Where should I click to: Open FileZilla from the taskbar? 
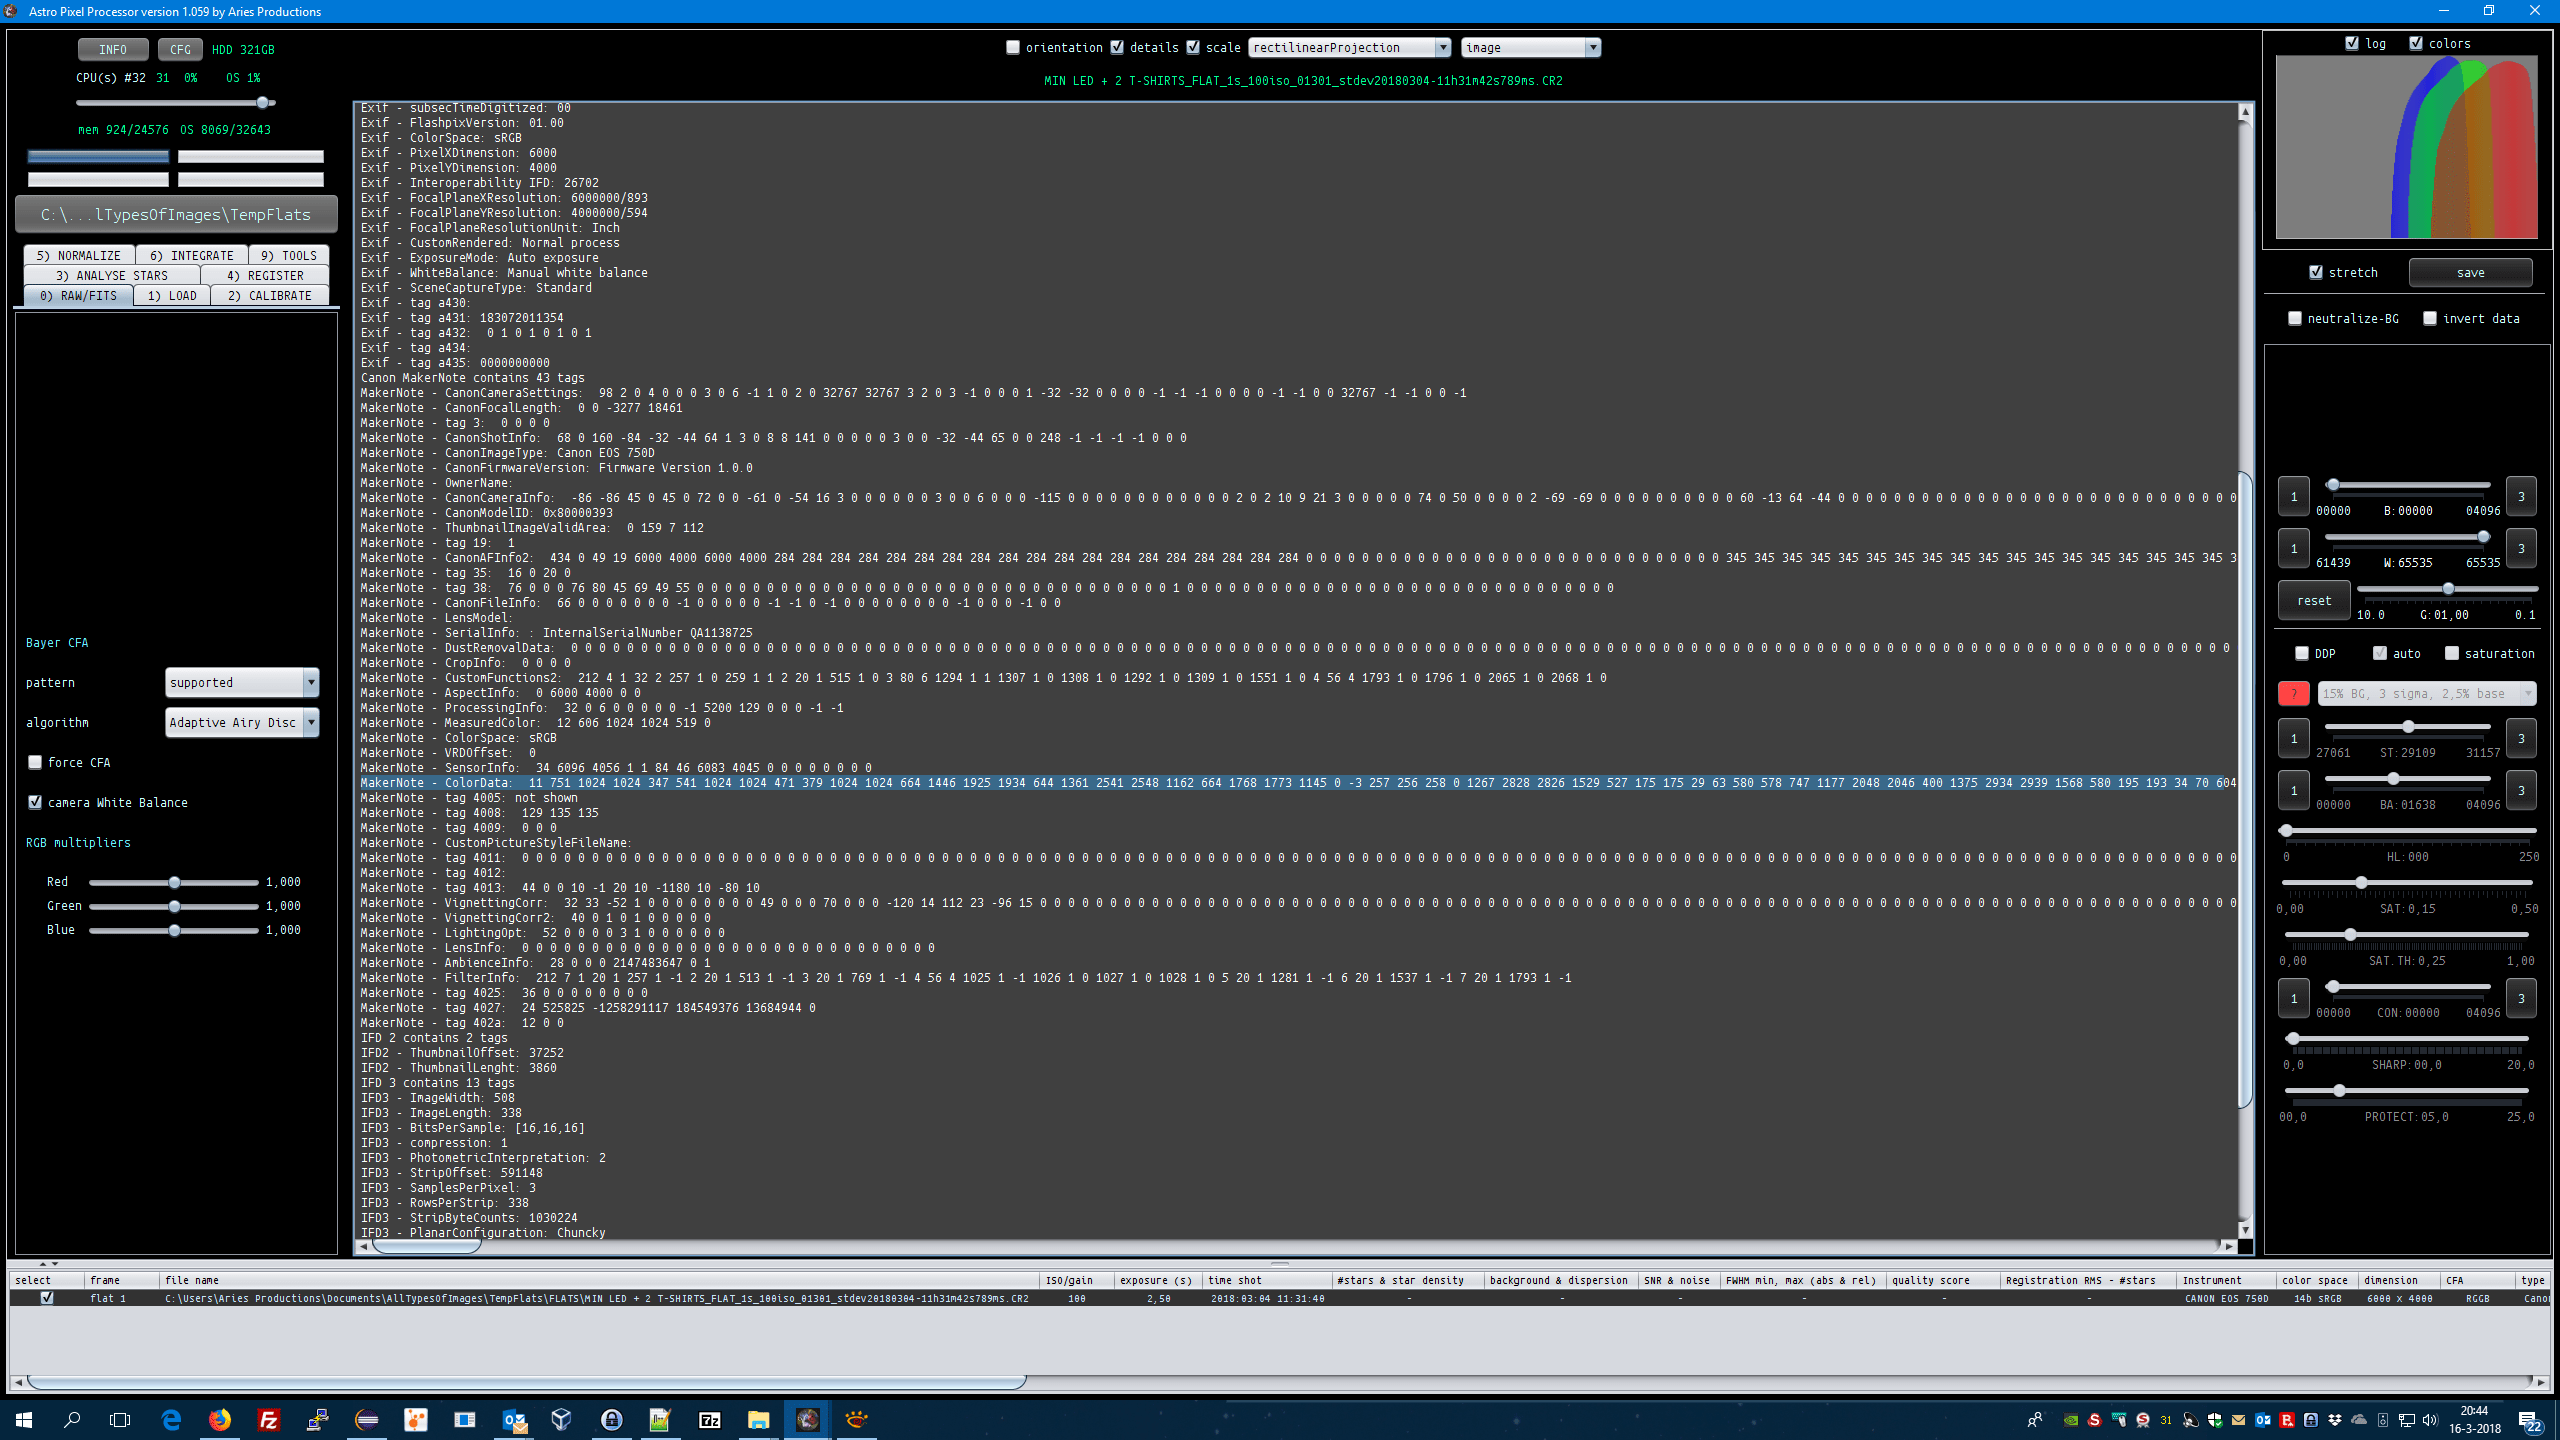click(268, 1419)
